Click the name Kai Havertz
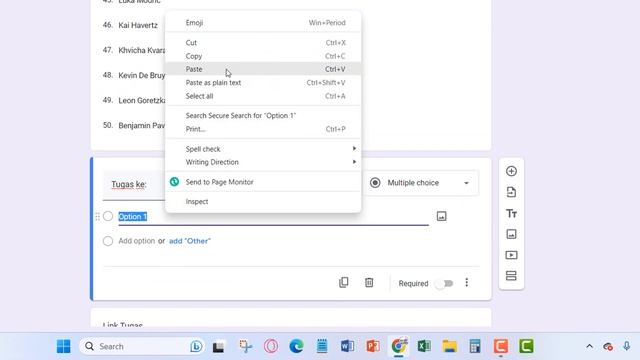 tap(138, 25)
